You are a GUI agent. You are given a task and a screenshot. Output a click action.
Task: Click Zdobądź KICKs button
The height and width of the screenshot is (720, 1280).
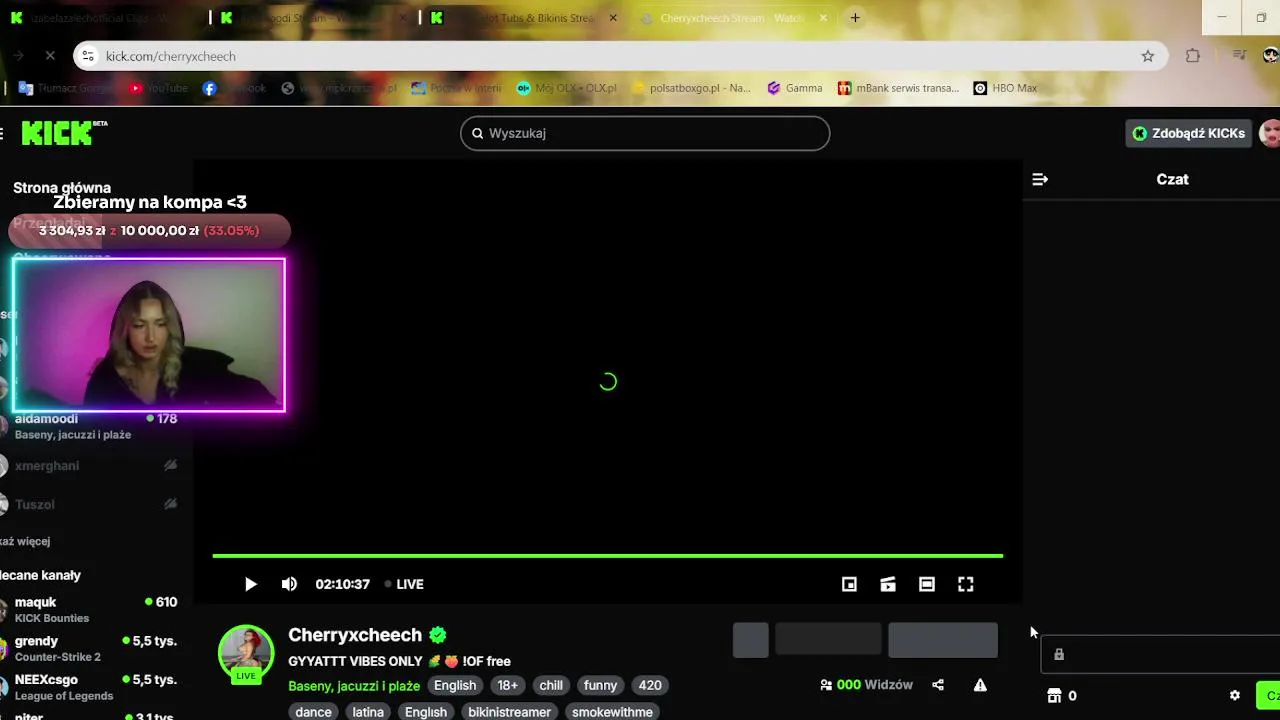click(1189, 133)
